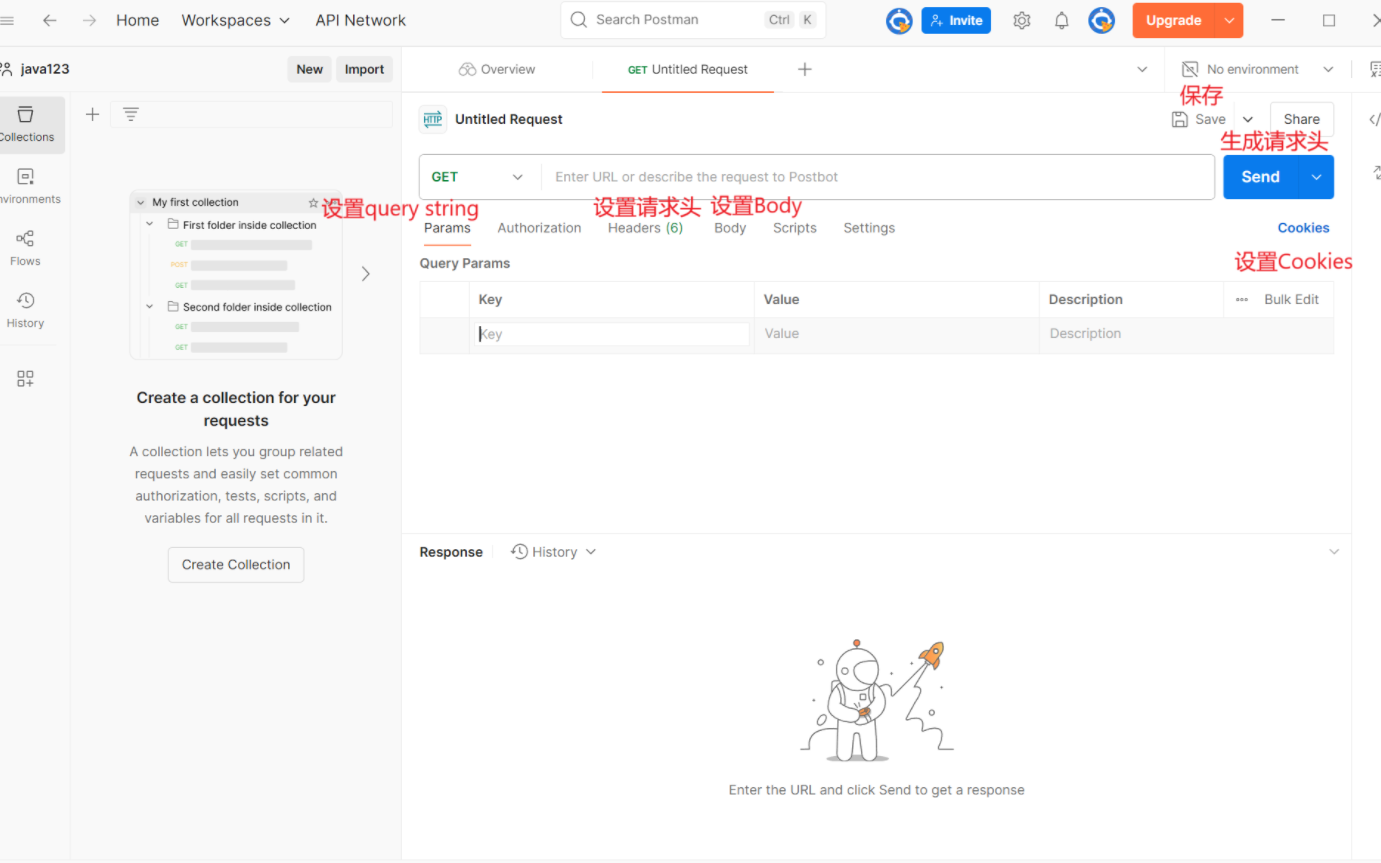Click the Import button

[364, 69]
